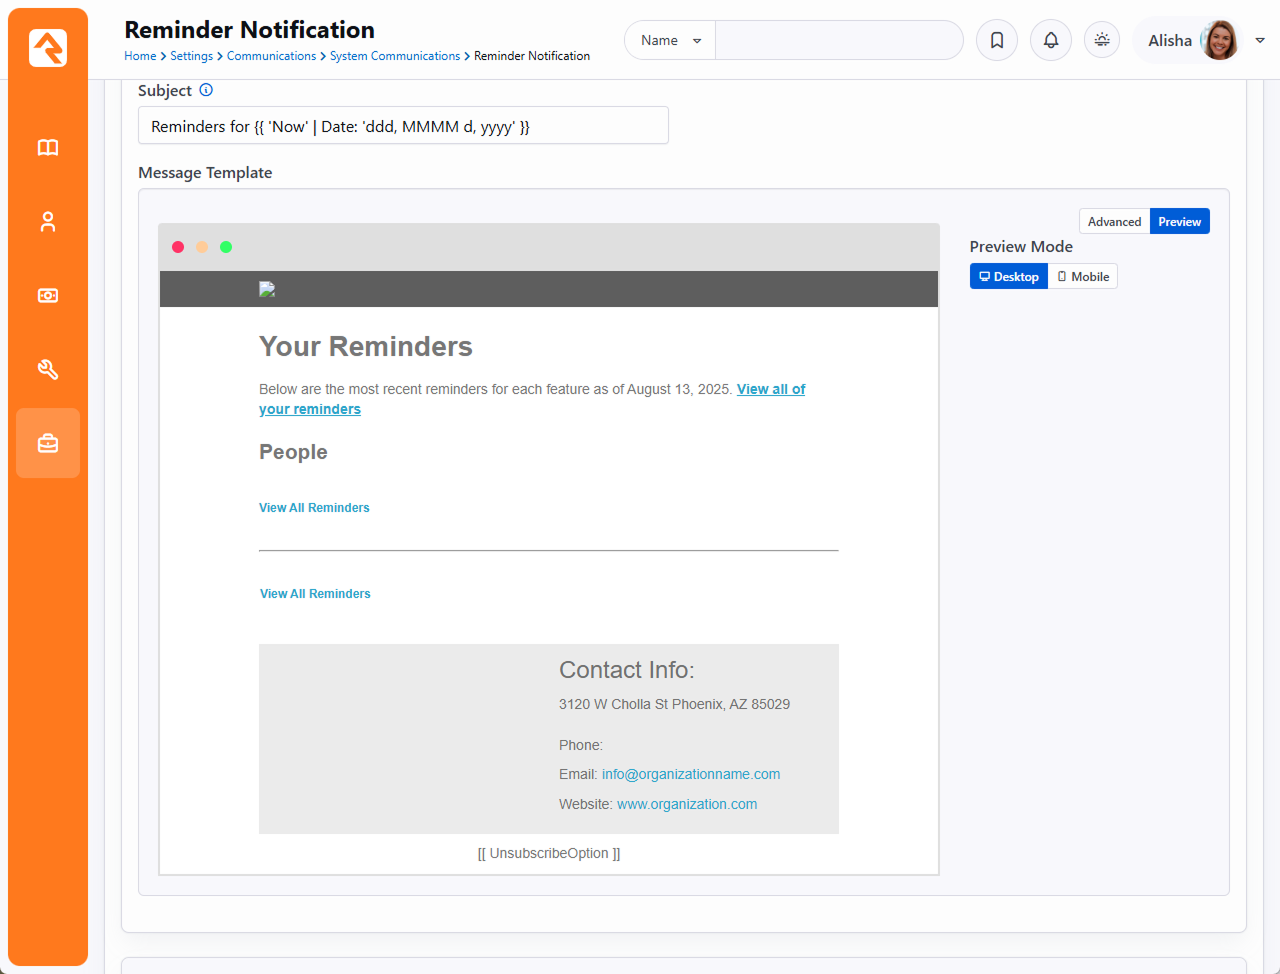Select Mobile preview mode
1280x974 pixels.
(x=1083, y=277)
